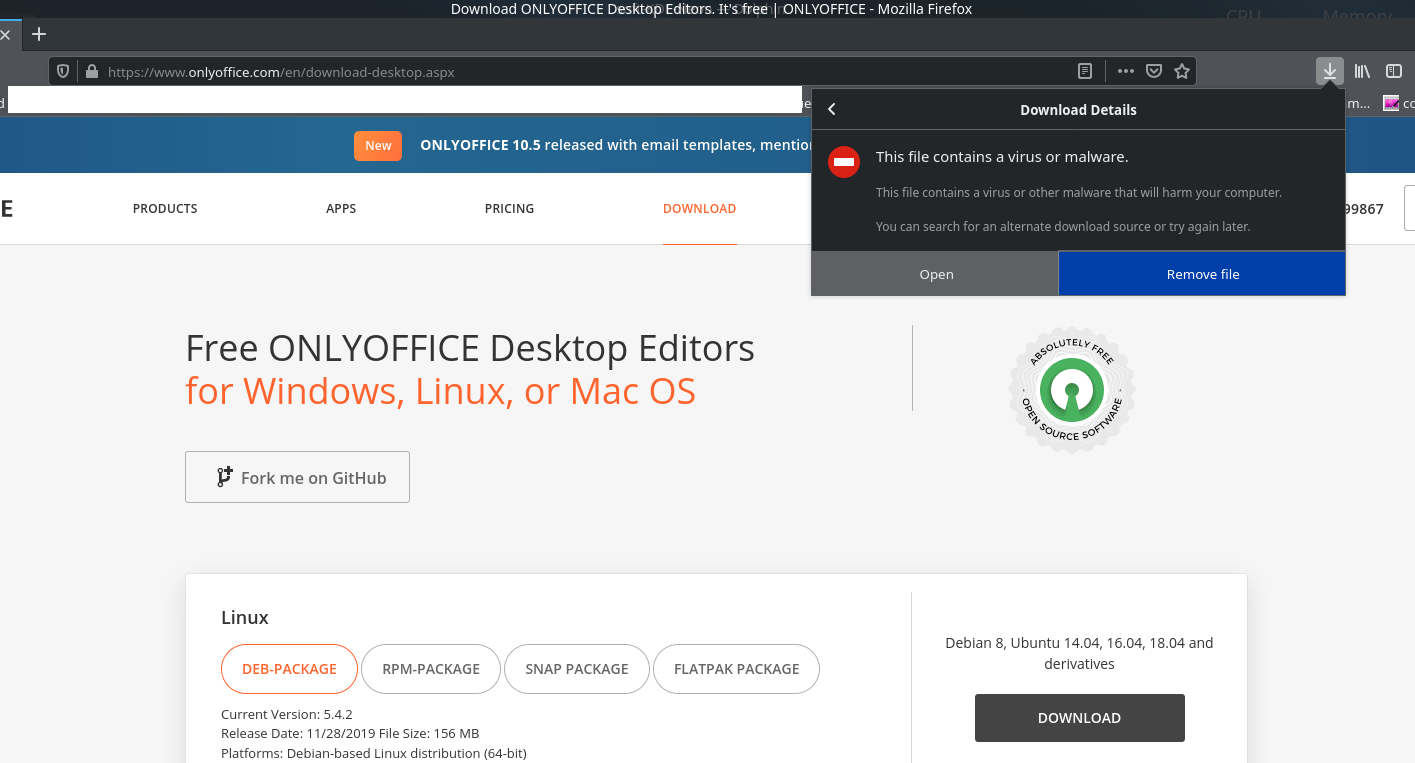The height and width of the screenshot is (763, 1415).
Task: Open the PRODUCTS menu
Action: [164, 208]
